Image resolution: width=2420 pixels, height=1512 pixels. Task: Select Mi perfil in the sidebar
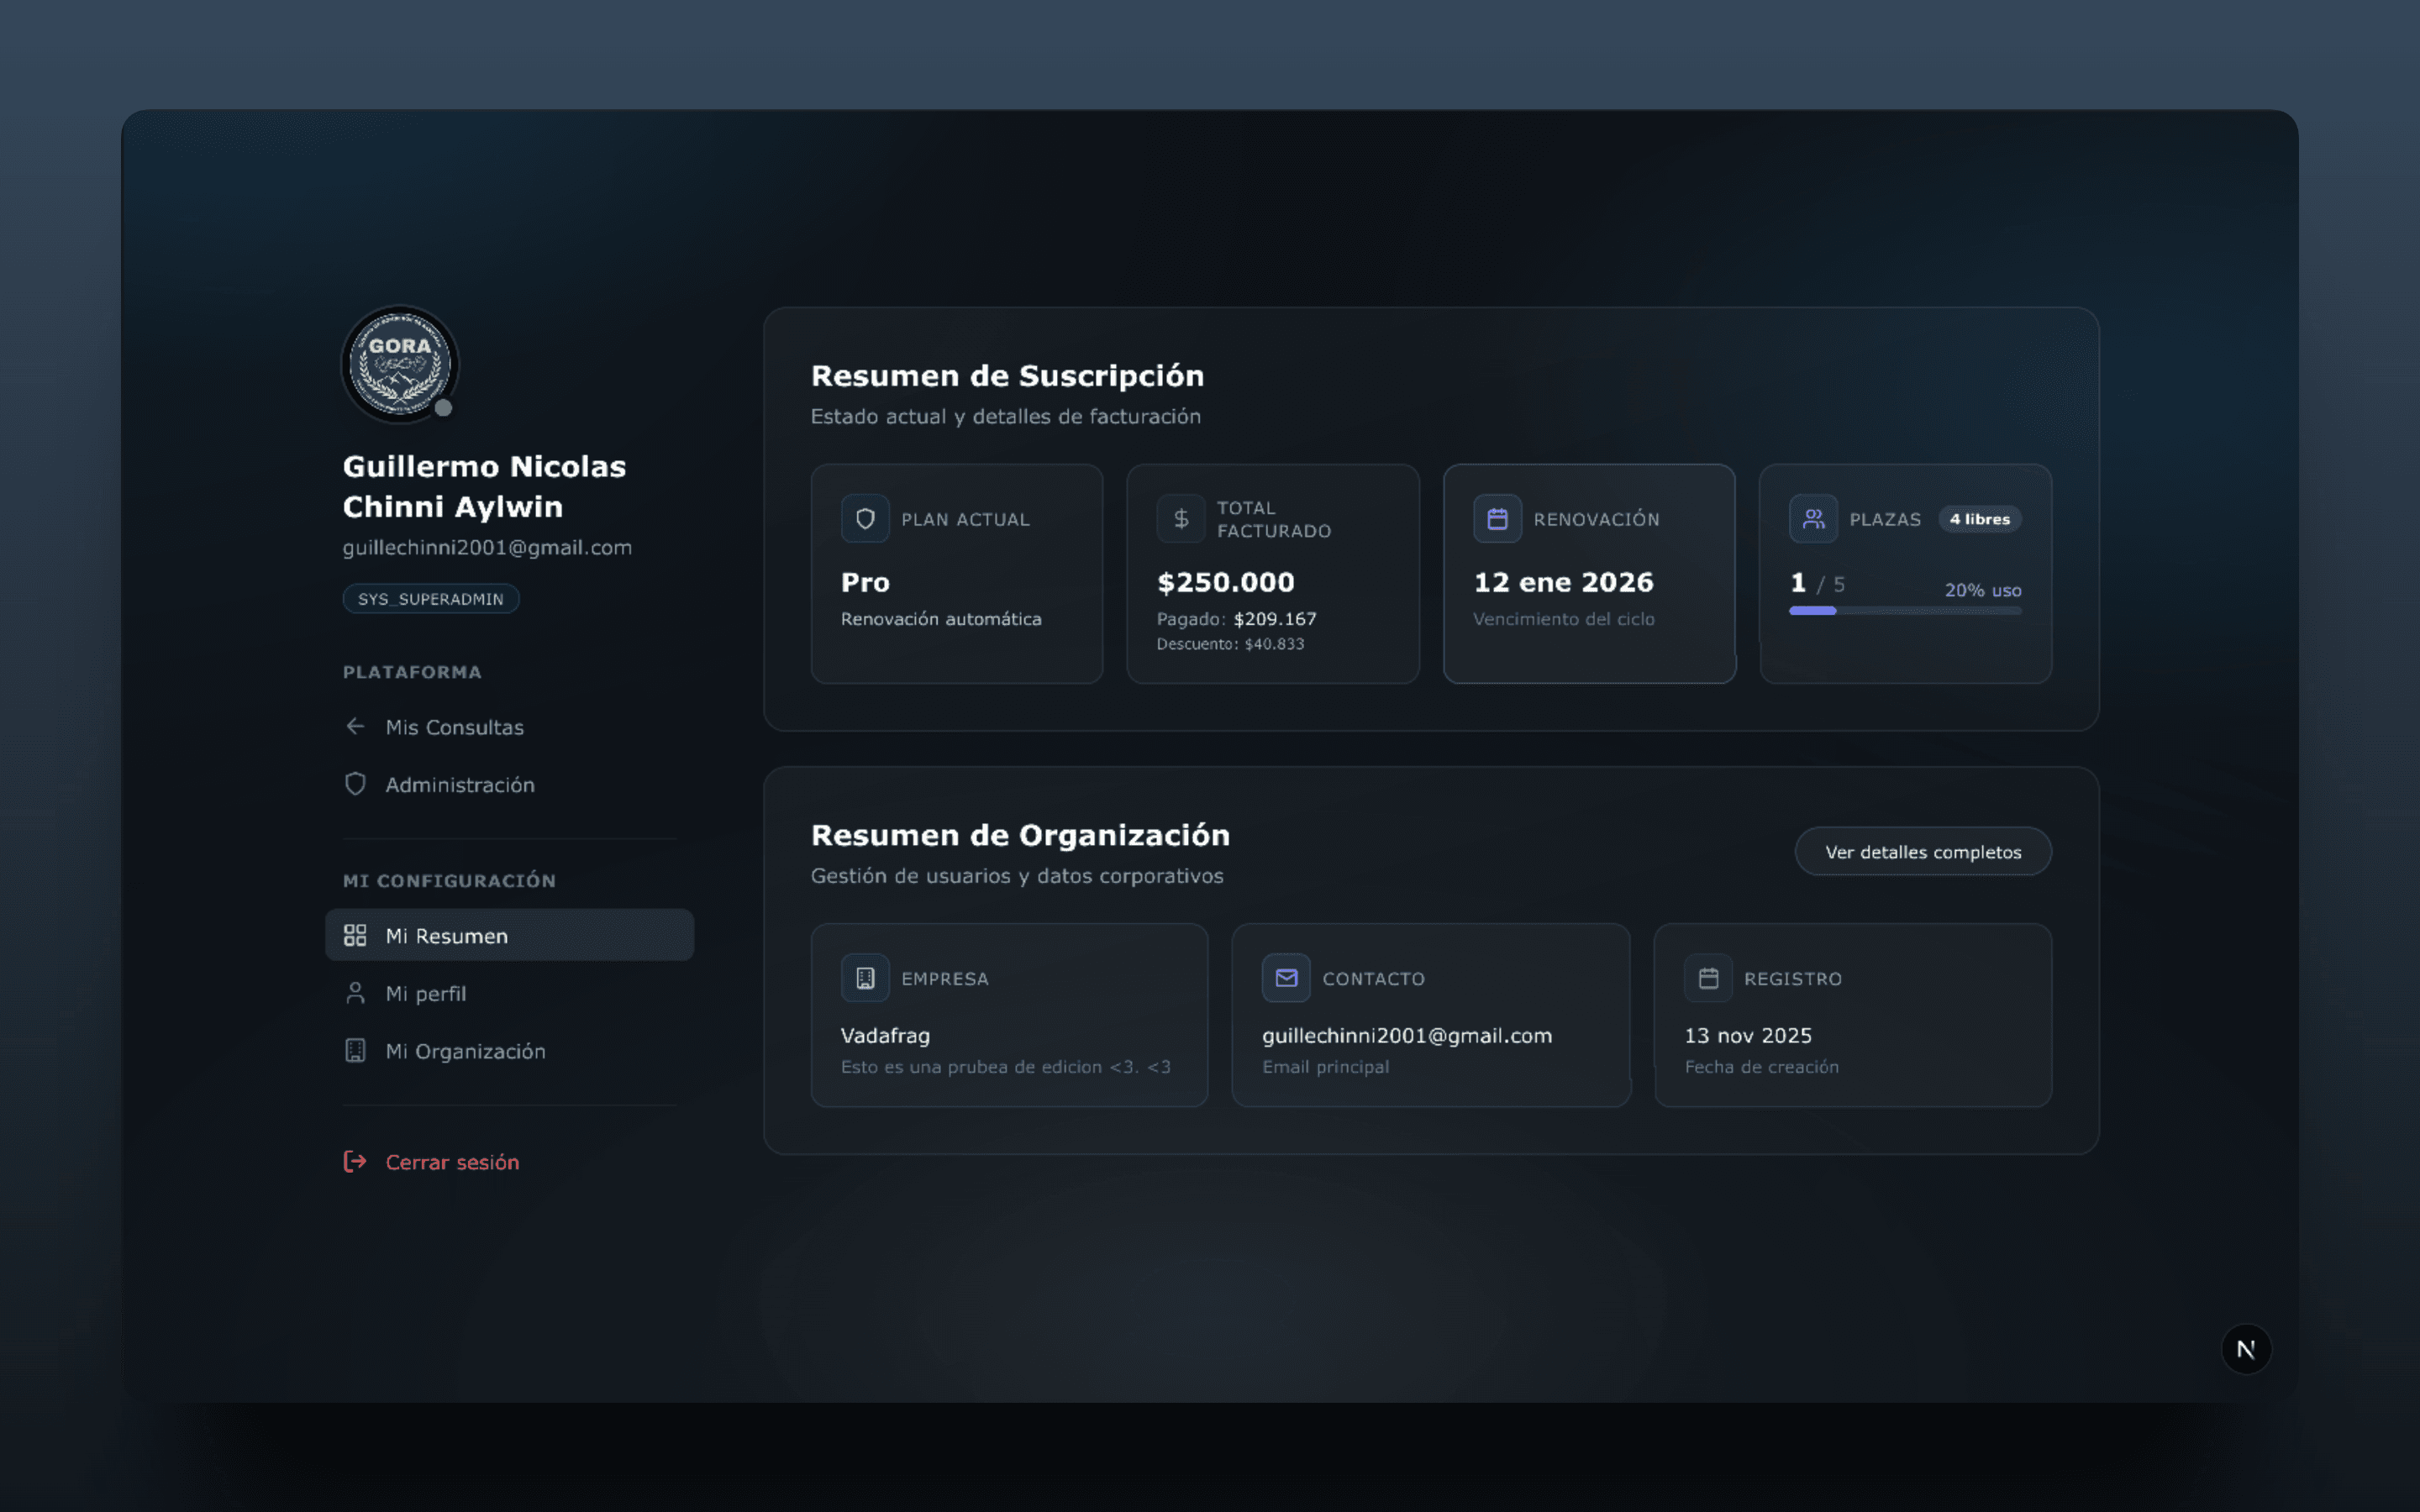[x=425, y=993]
